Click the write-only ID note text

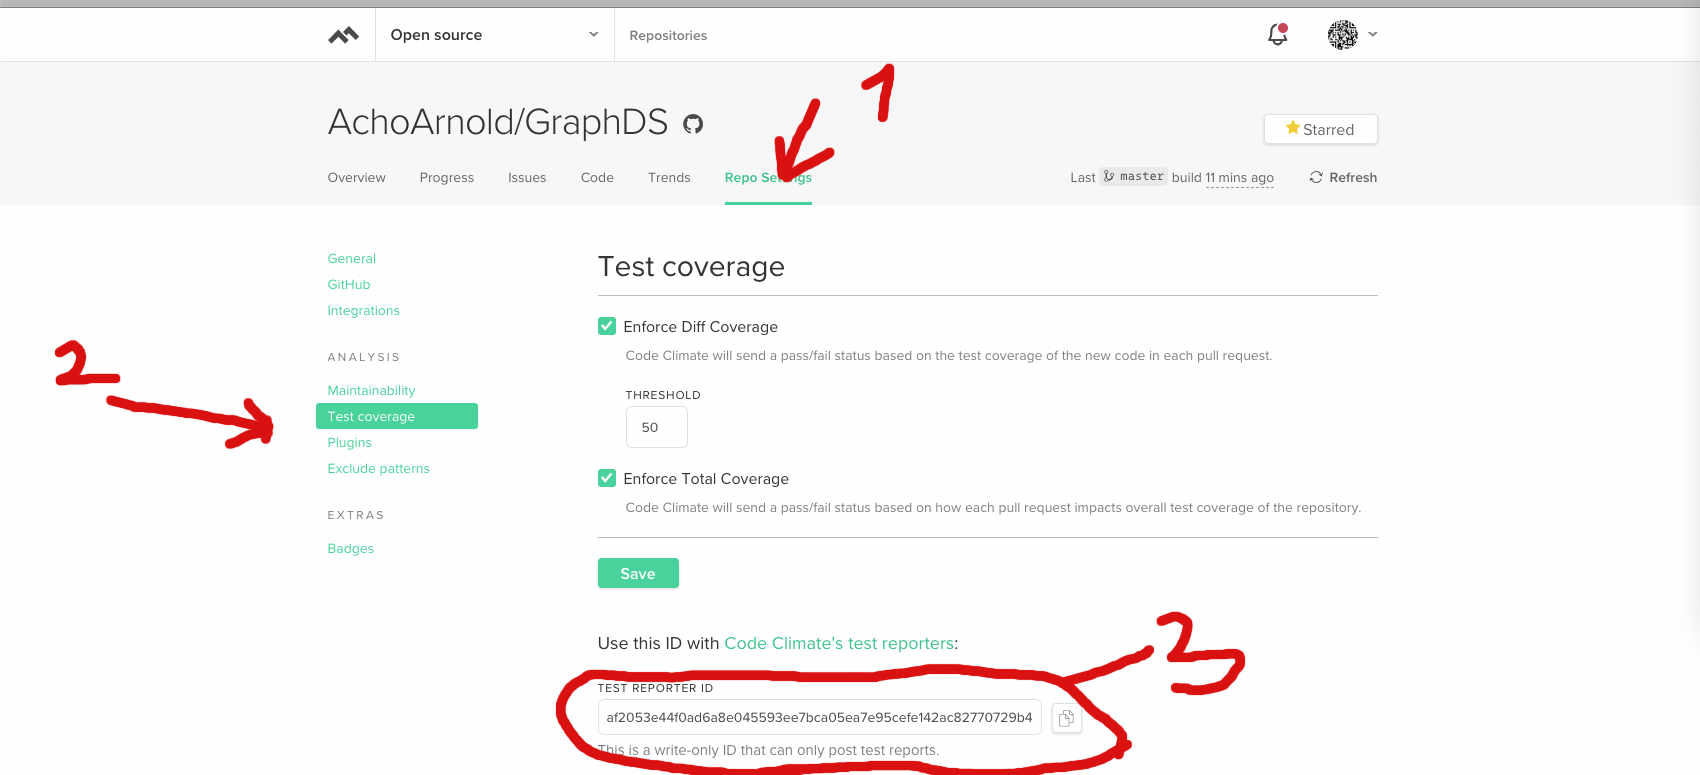click(768, 750)
